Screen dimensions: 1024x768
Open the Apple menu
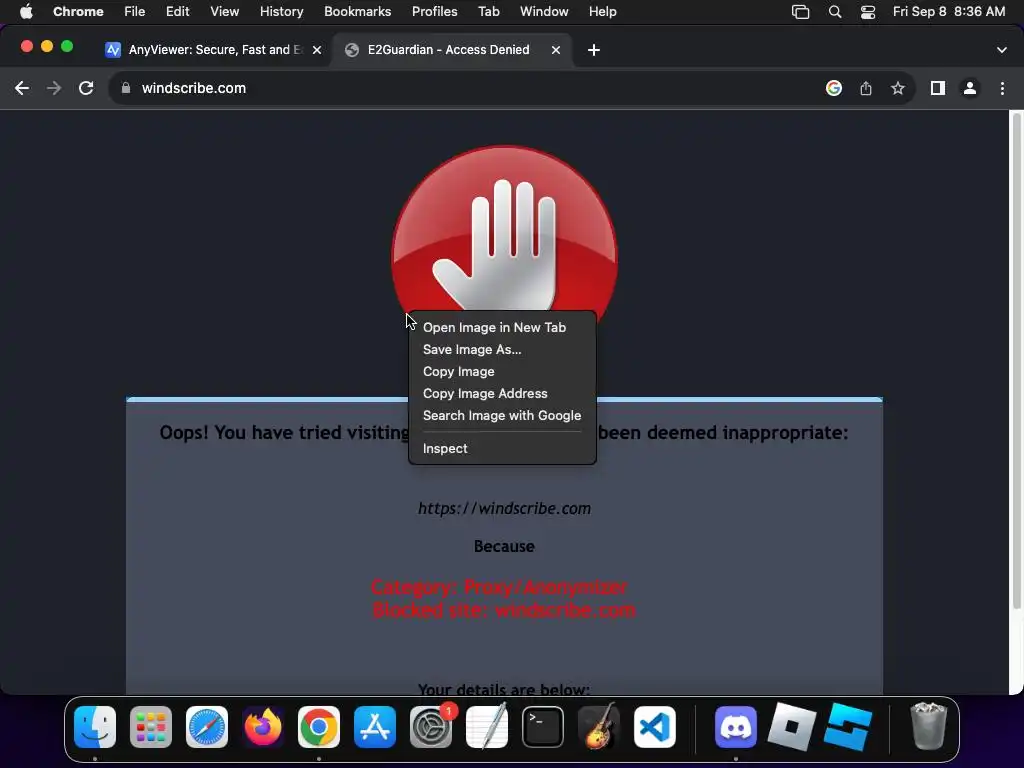point(26,12)
